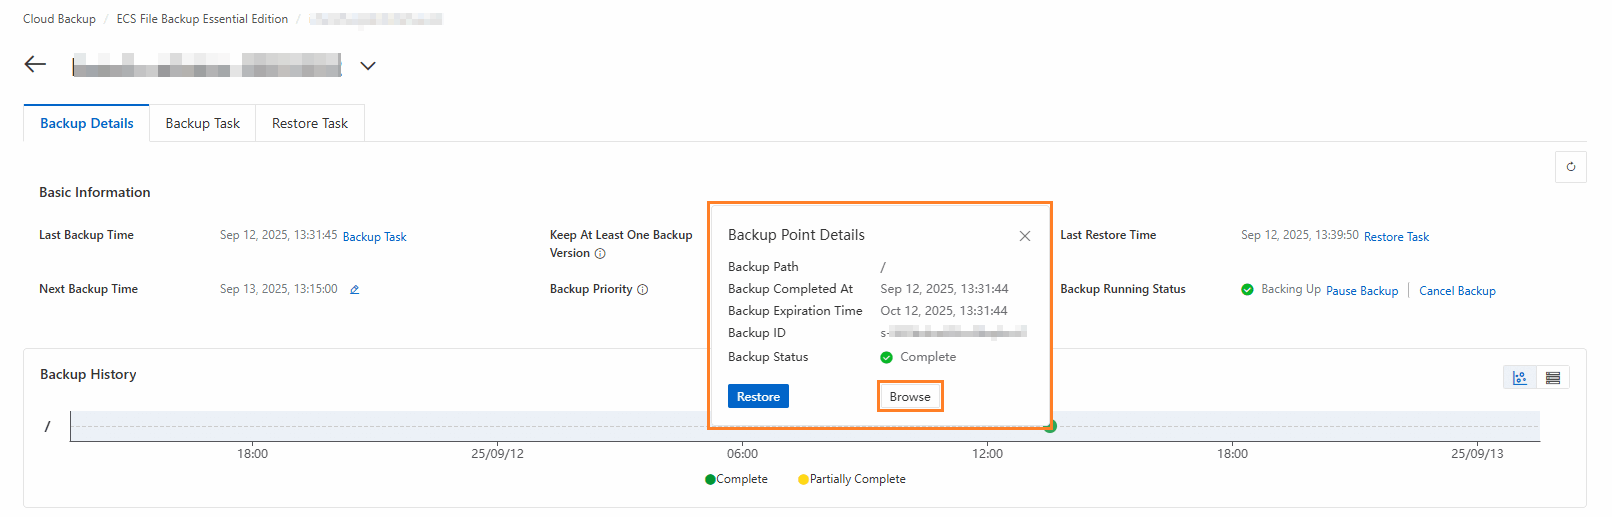Viewport: 1612px width, 517px height.
Task: Expand the instance name dropdown chevron
Action: 368,66
